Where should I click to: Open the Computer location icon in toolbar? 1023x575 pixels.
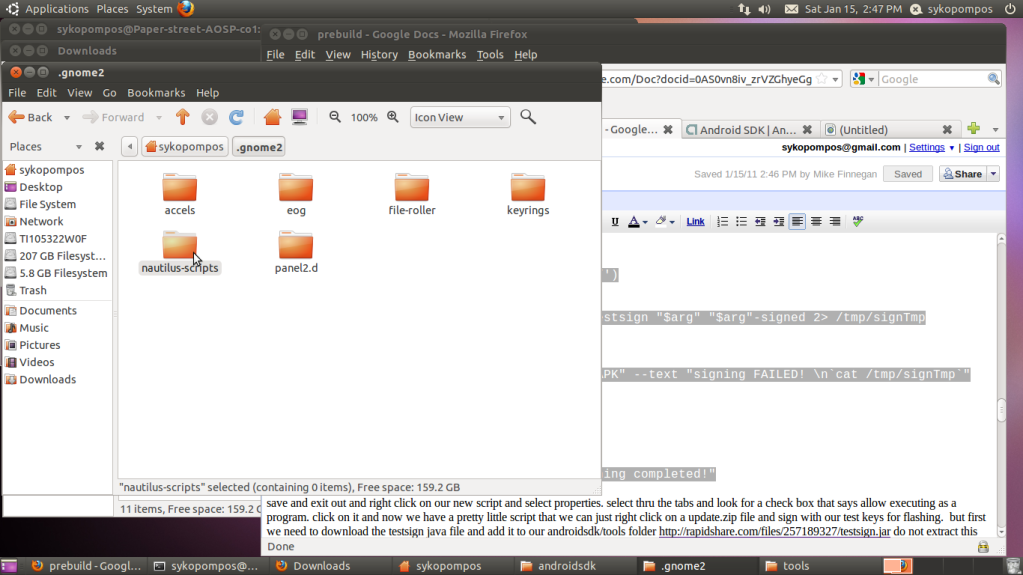coord(299,117)
